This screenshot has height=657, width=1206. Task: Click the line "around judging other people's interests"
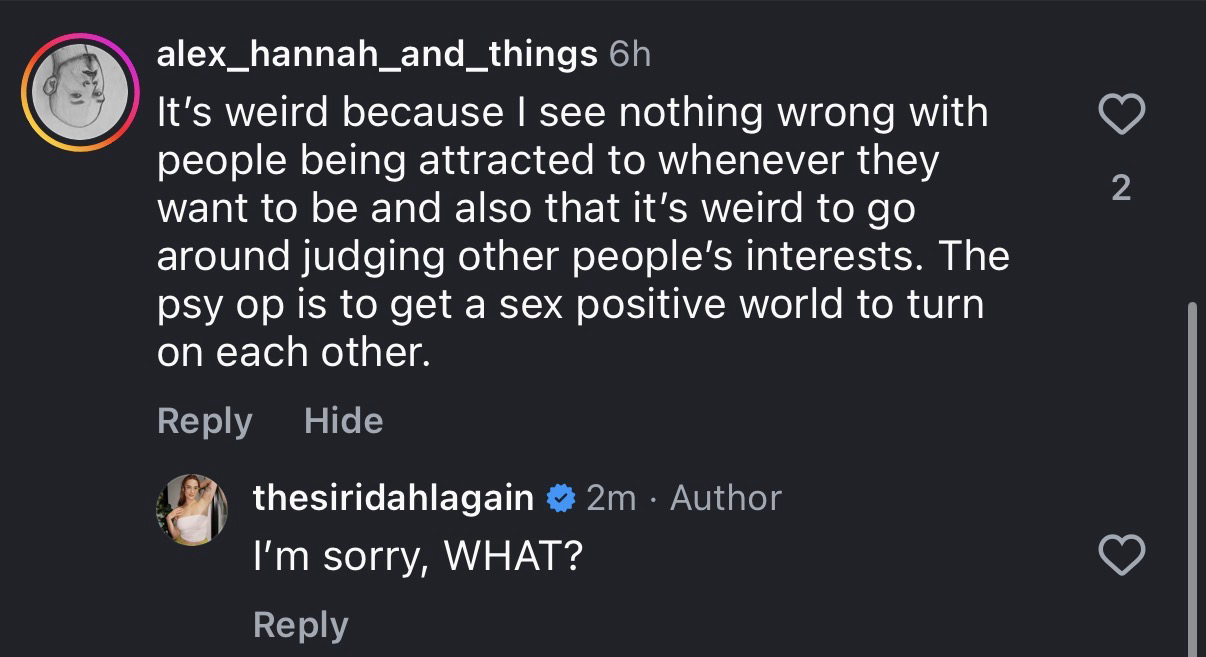pyautogui.click(x=582, y=257)
